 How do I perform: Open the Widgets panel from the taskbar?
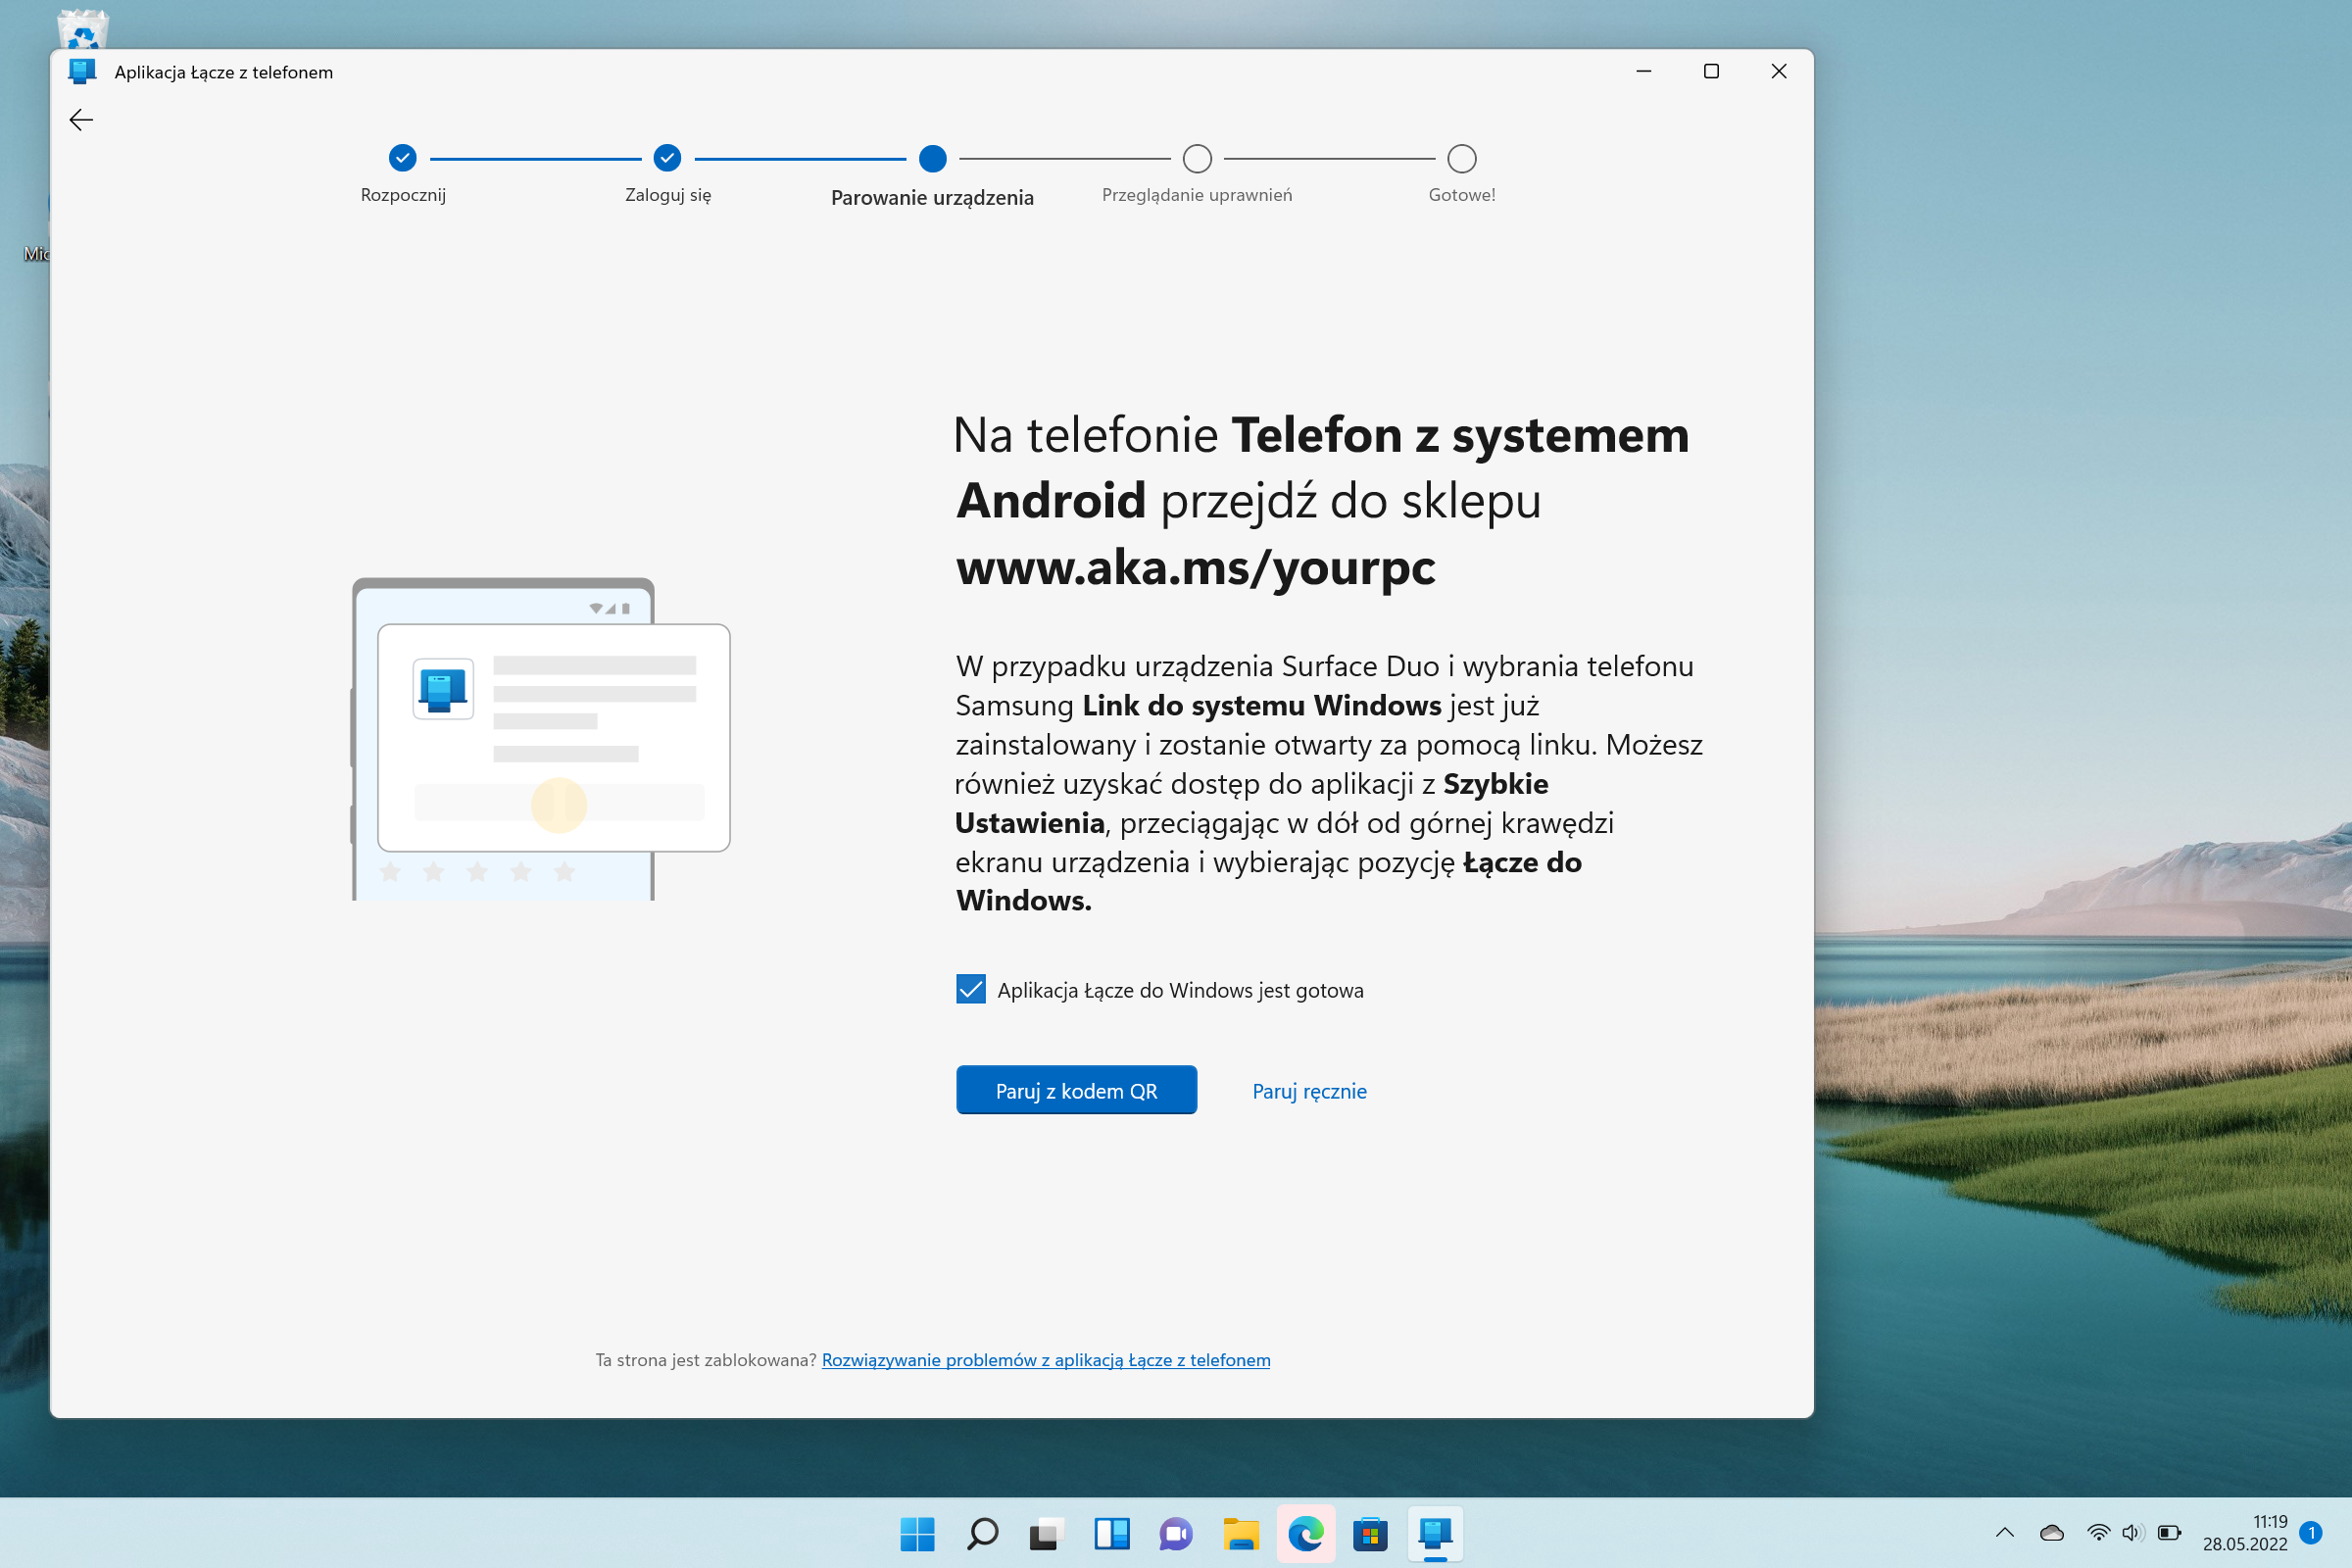point(1111,1533)
